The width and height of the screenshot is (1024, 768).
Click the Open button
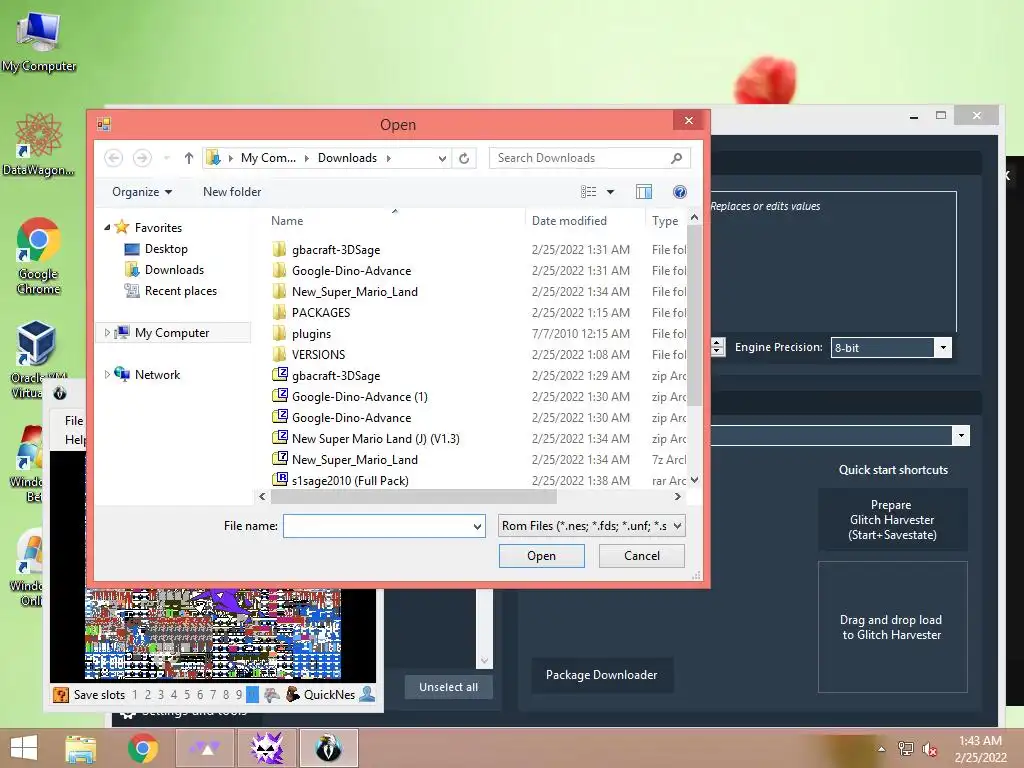[x=541, y=556]
